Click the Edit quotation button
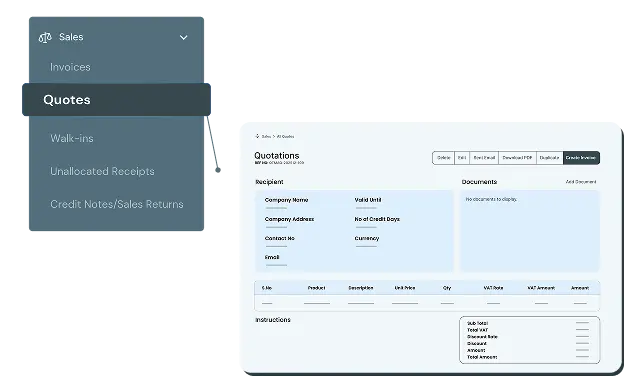Image resolution: width=624 pixels, height=376 pixels. click(x=462, y=158)
